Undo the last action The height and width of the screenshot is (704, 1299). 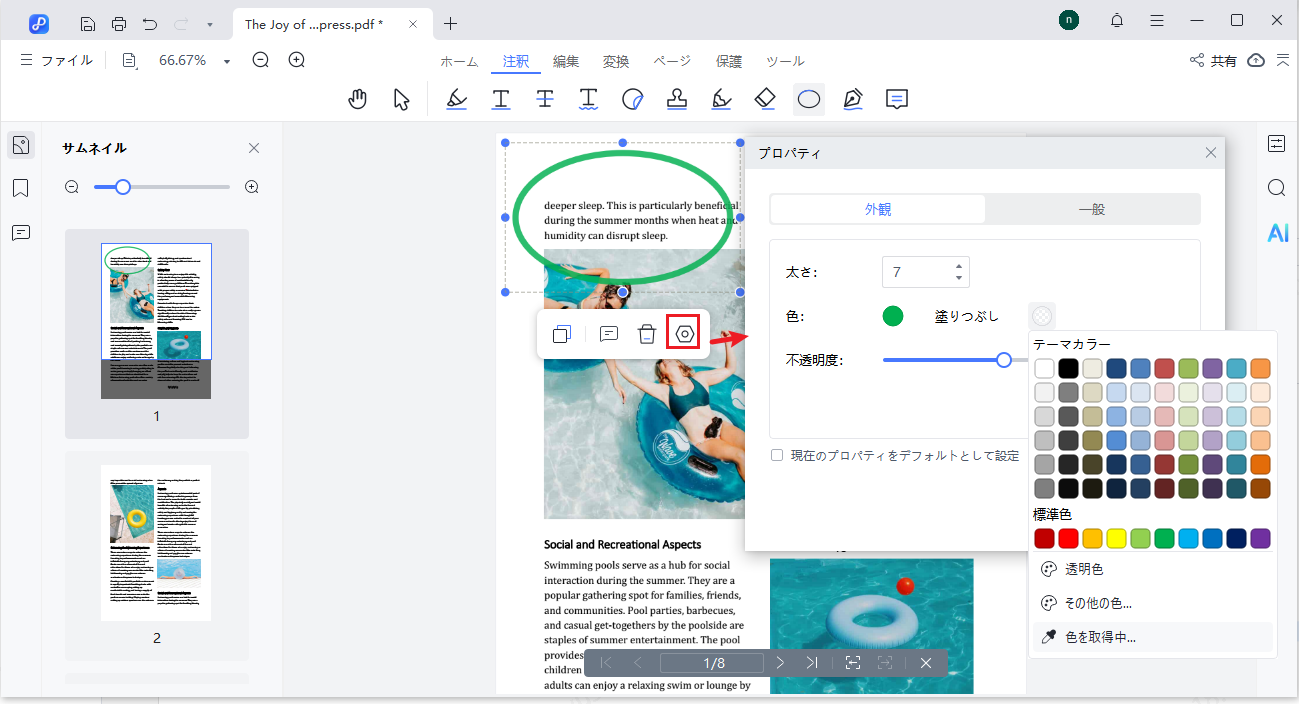click(x=150, y=23)
